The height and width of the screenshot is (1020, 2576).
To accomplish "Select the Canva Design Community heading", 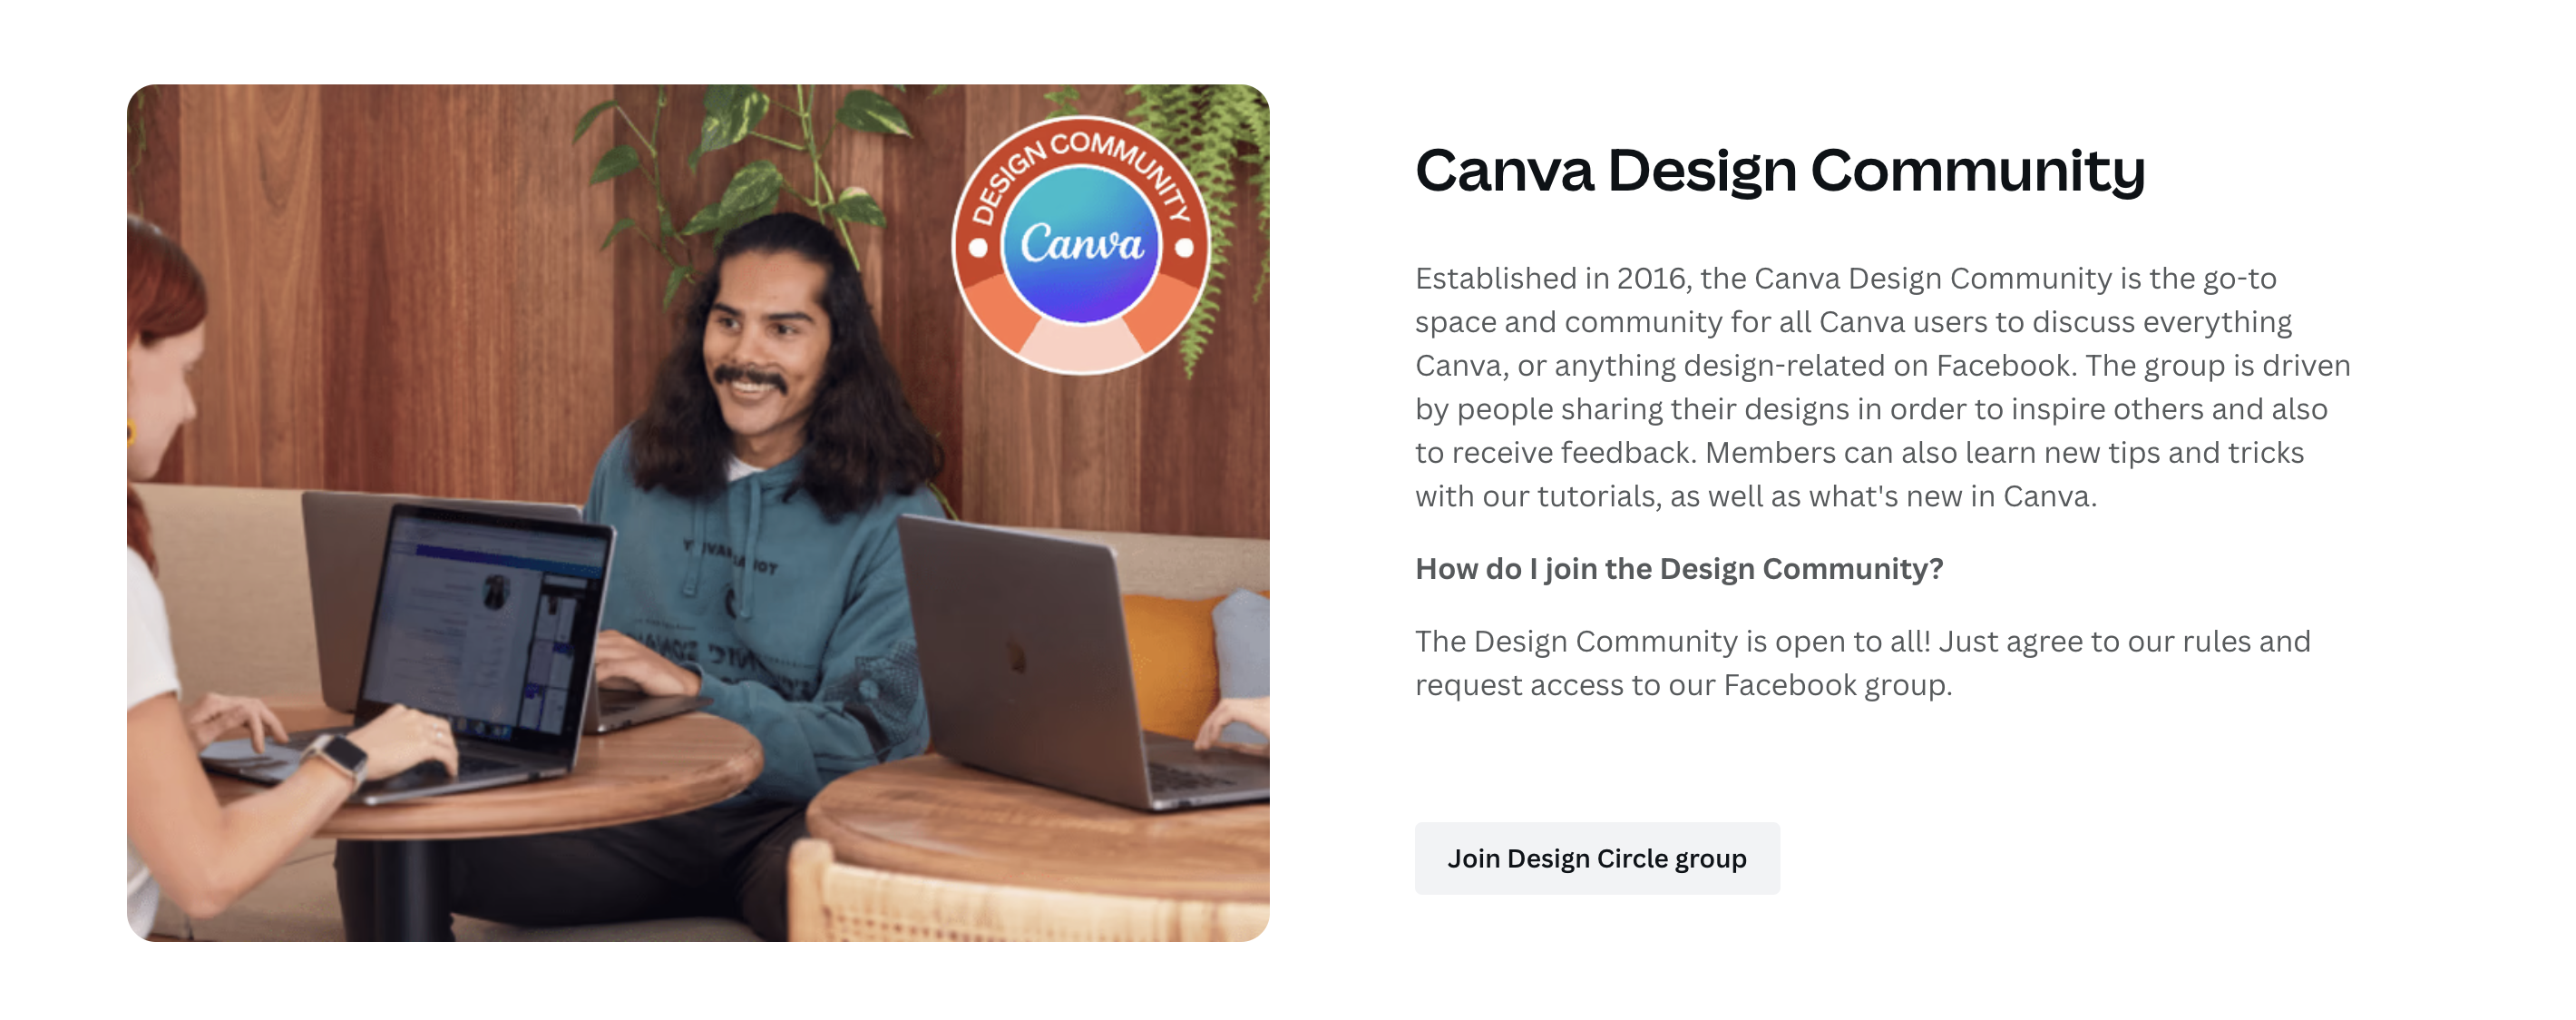I will 1780,171.
